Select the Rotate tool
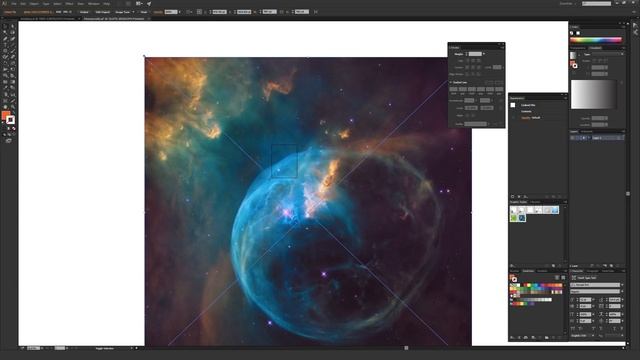This screenshot has width=640, height=360. [5, 63]
